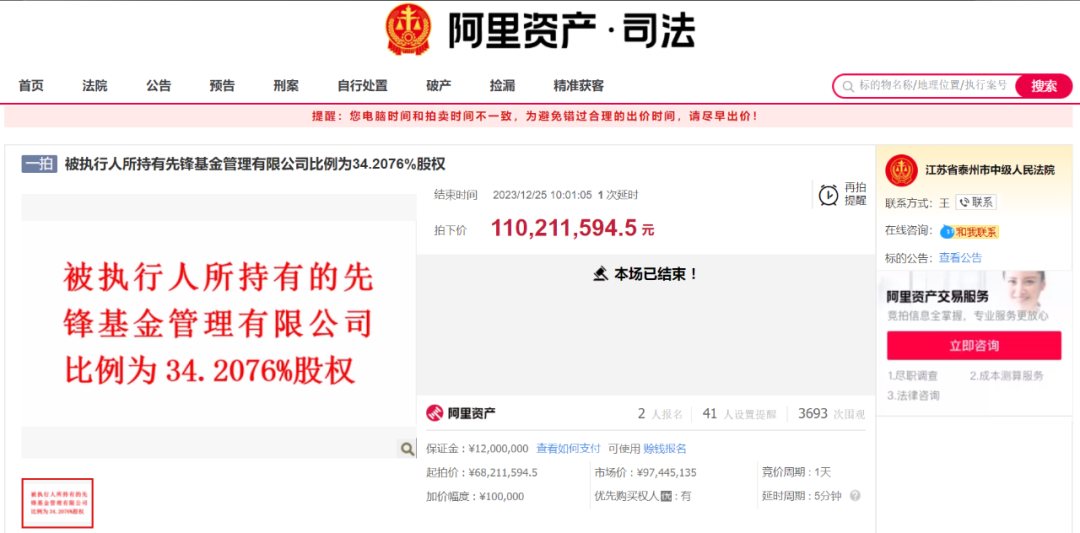Click the magnifier zoom icon under image
Viewport: 1080px width, 533px height.
pyautogui.click(x=407, y=449)
